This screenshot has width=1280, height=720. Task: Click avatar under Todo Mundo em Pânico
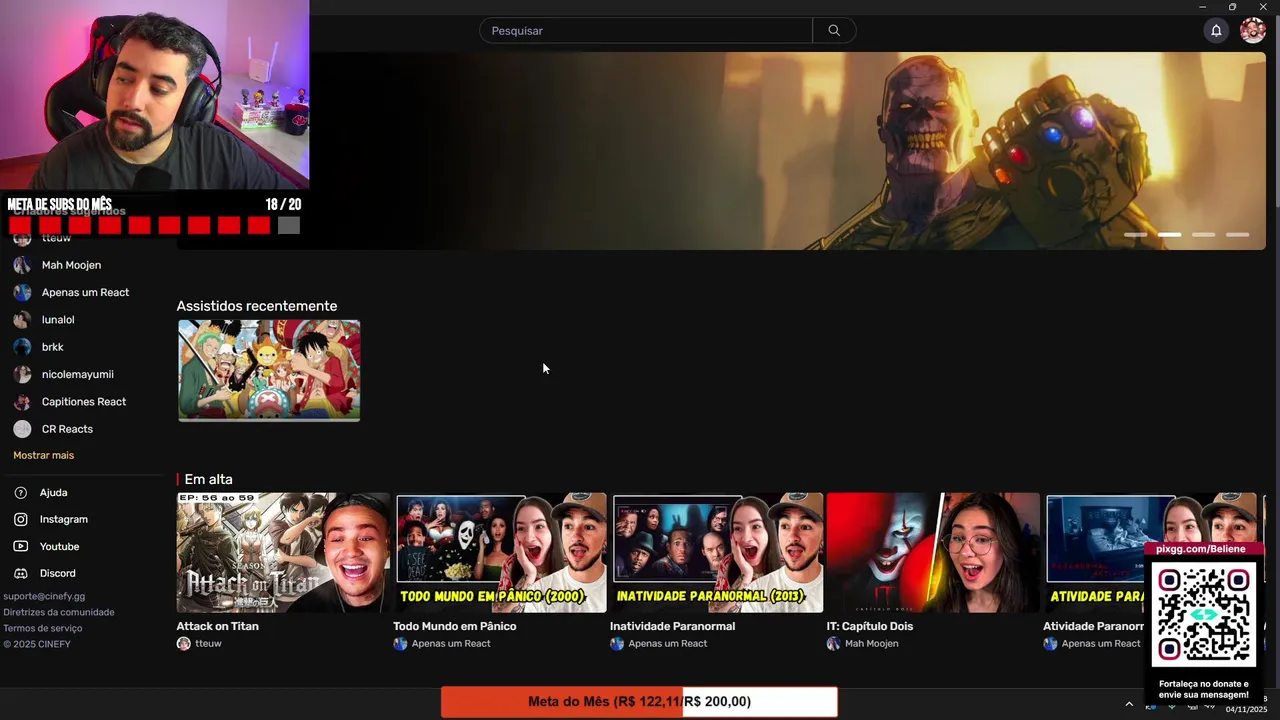(x=400, y=644)
